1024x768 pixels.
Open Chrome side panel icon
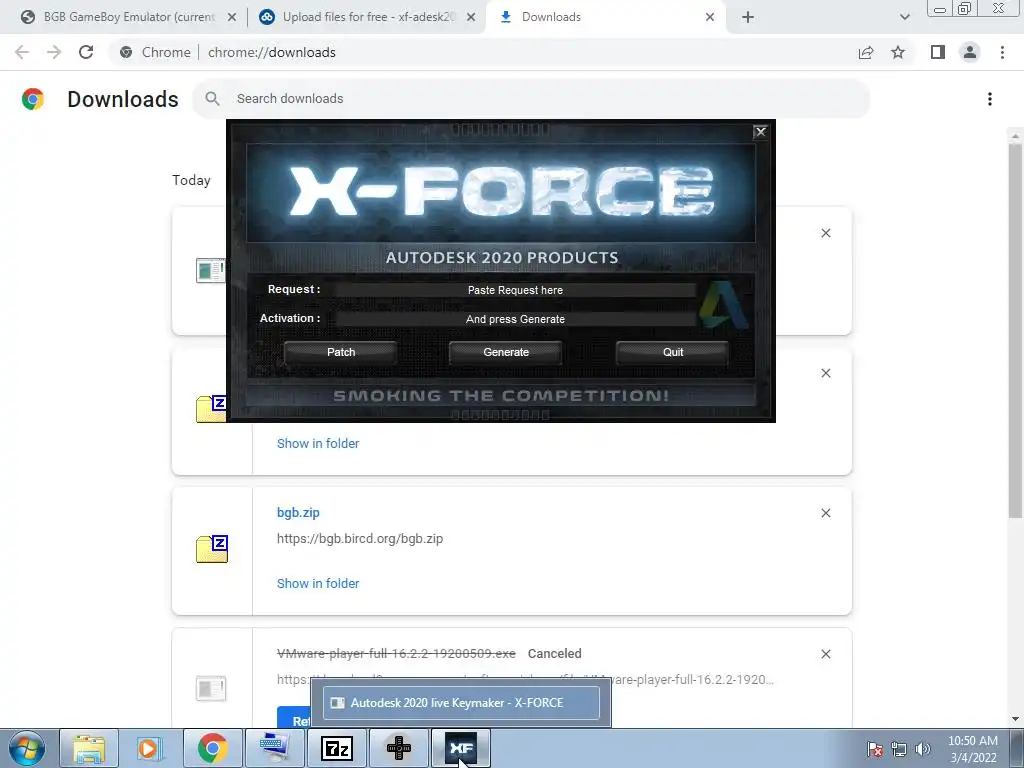[938, 52]
